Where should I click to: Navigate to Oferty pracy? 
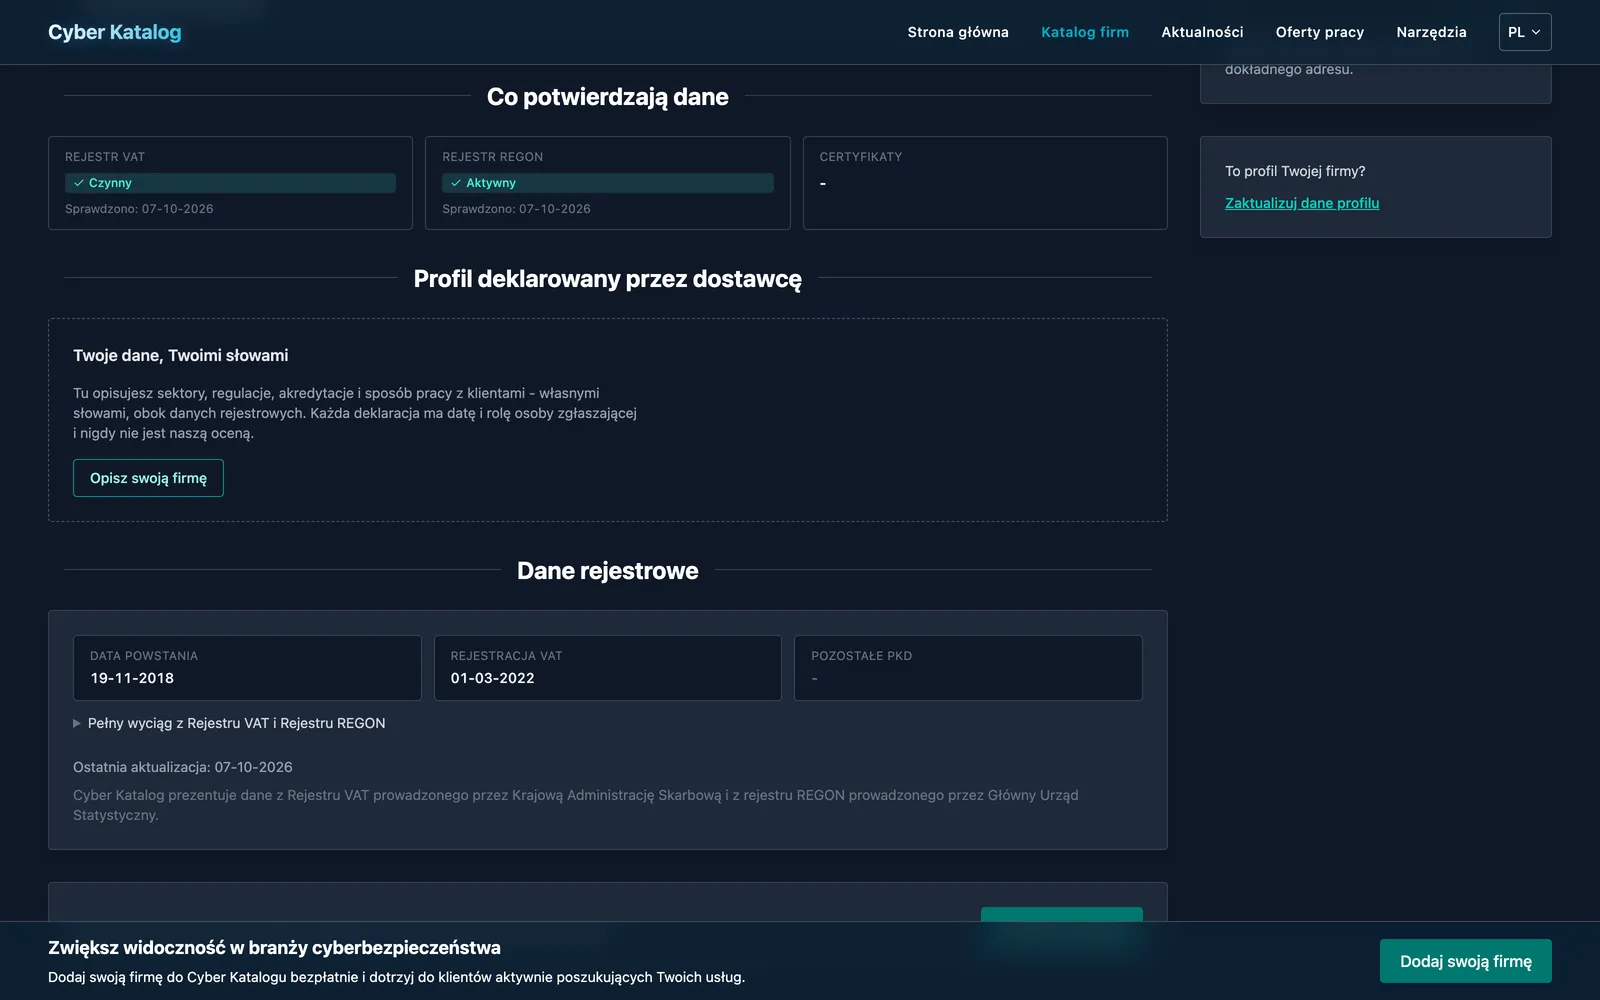[1320, 32]
